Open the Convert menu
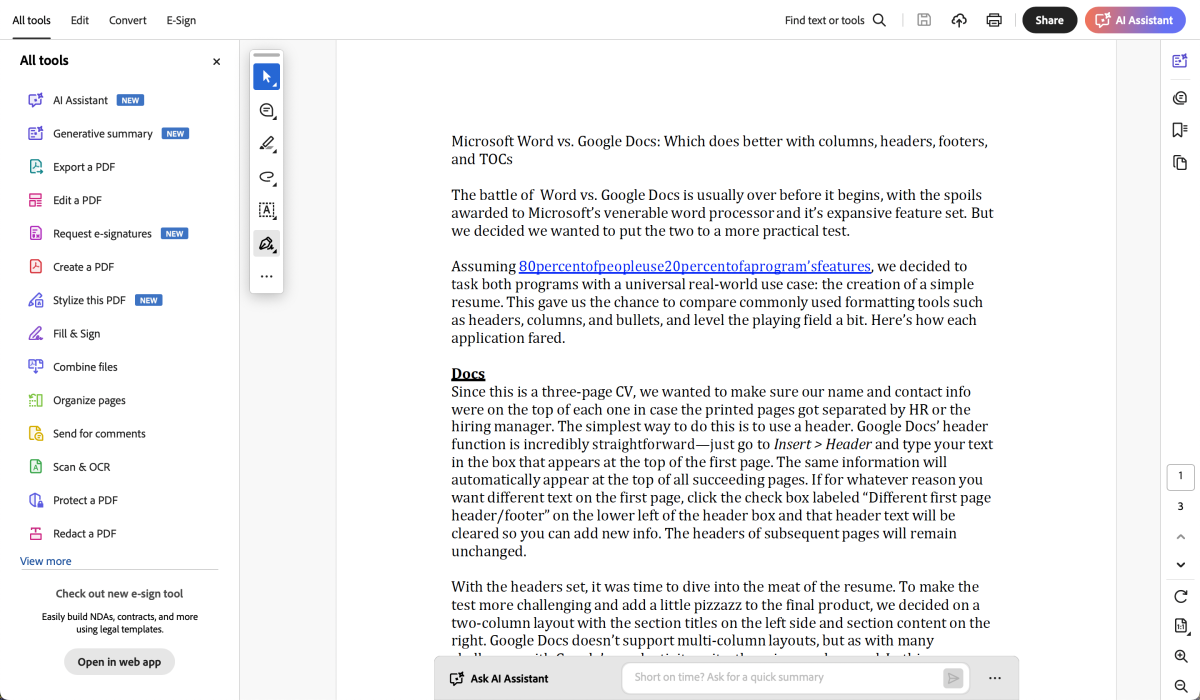Image resolution: width=1200 pixels, height=700 pixels. tap(128, 20)
